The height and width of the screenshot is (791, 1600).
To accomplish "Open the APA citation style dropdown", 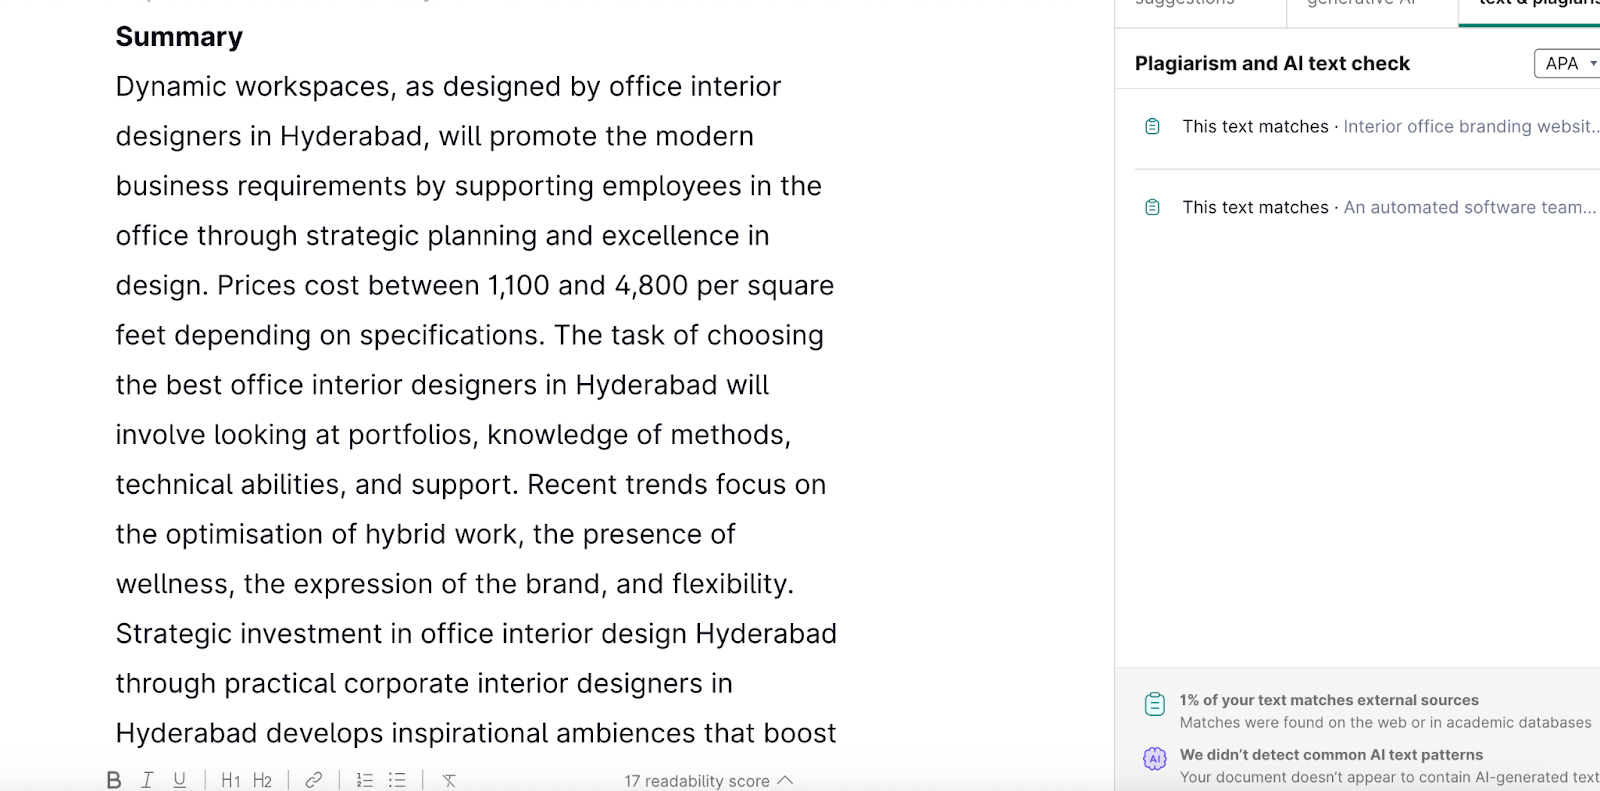I will (x=1569, y=63).
